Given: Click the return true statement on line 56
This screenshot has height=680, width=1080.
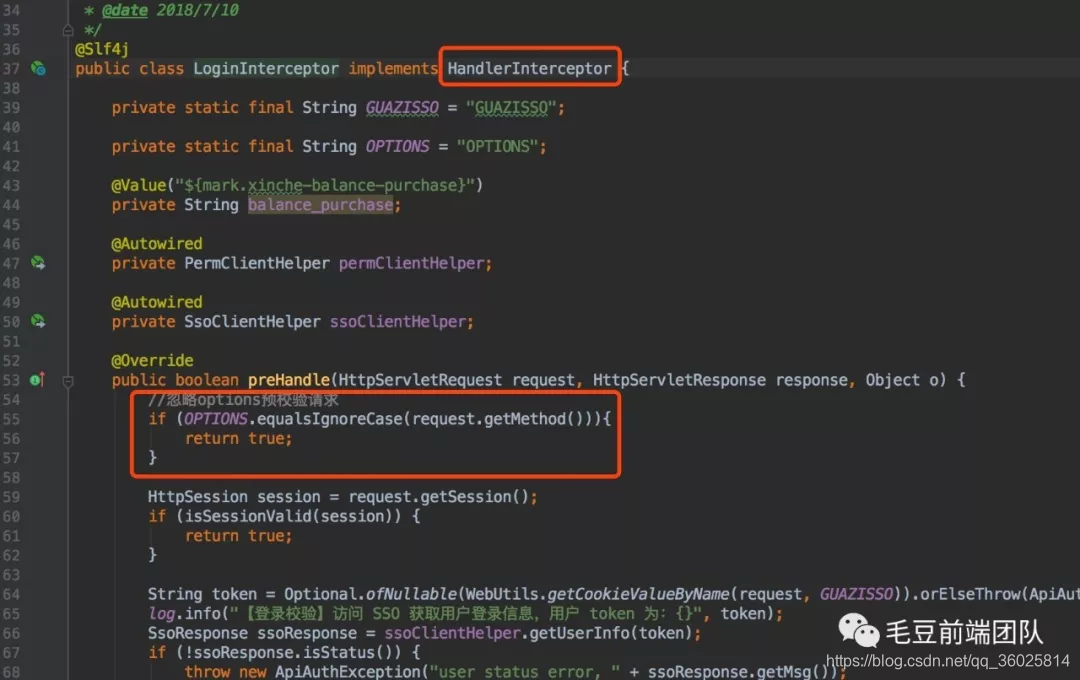Looking at the screenshot, I should tap(238, 439).
